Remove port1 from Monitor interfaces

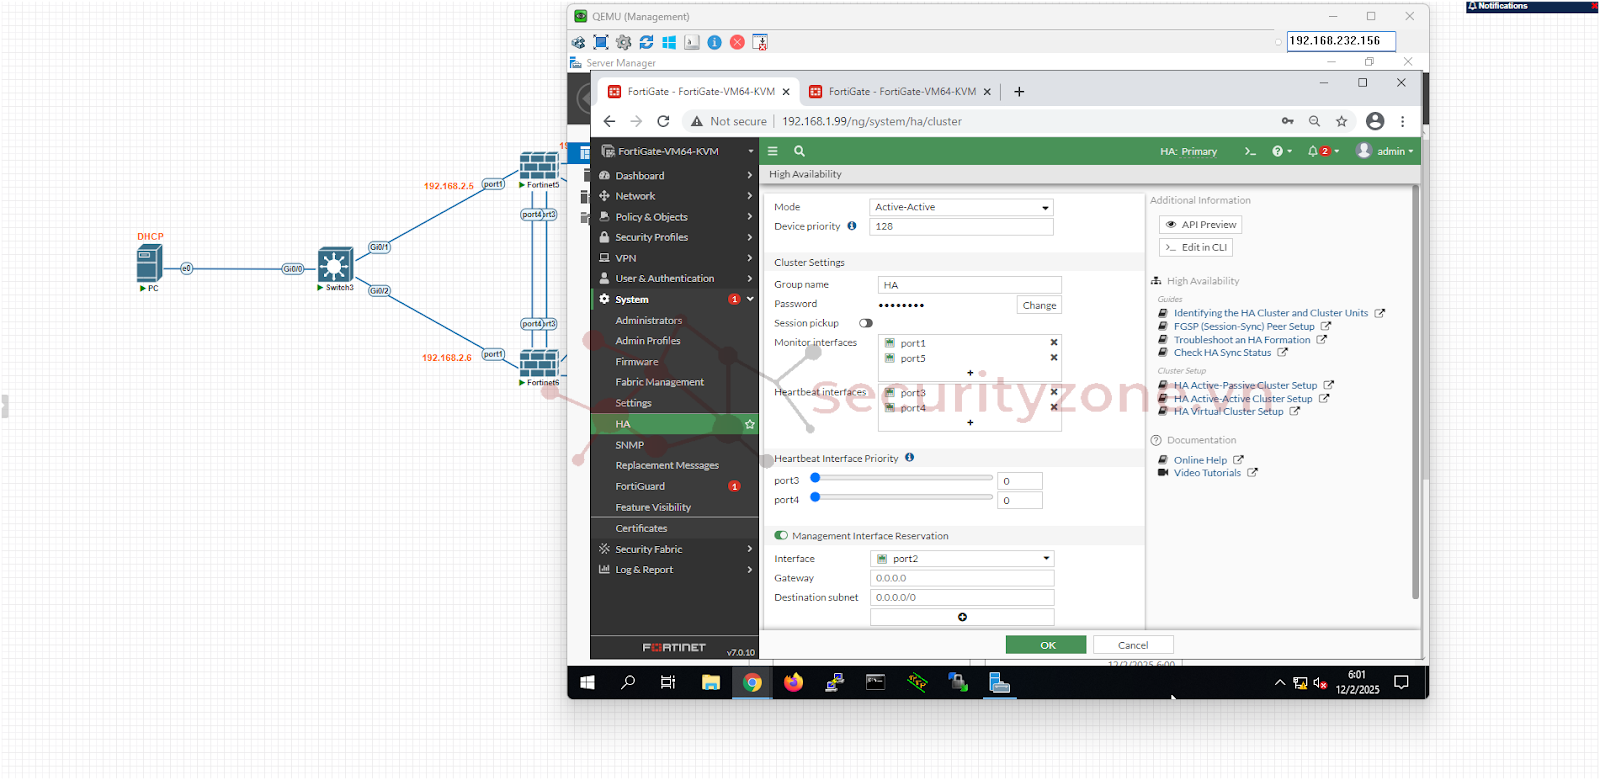1053,343
